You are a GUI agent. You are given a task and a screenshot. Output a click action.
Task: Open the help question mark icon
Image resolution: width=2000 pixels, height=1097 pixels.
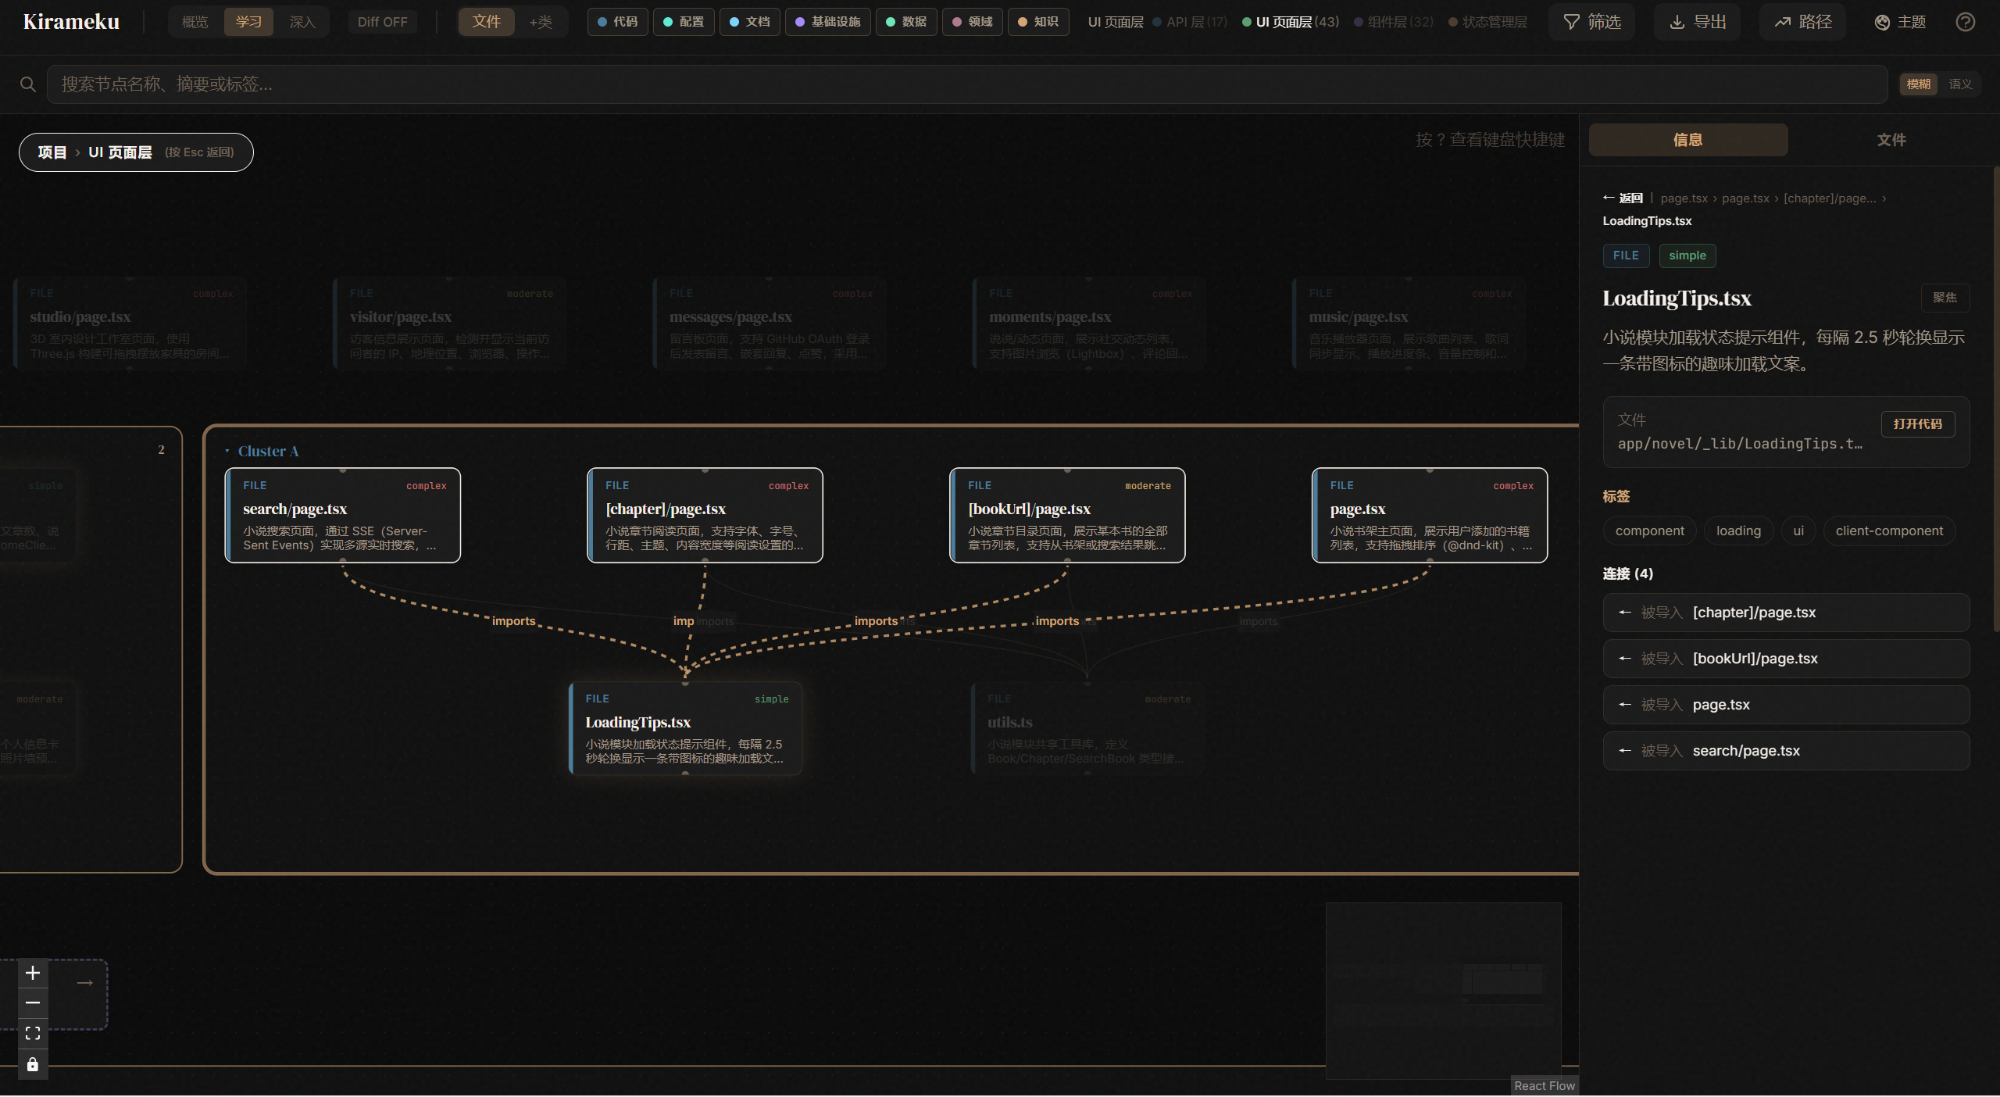tap(1965, 22)
